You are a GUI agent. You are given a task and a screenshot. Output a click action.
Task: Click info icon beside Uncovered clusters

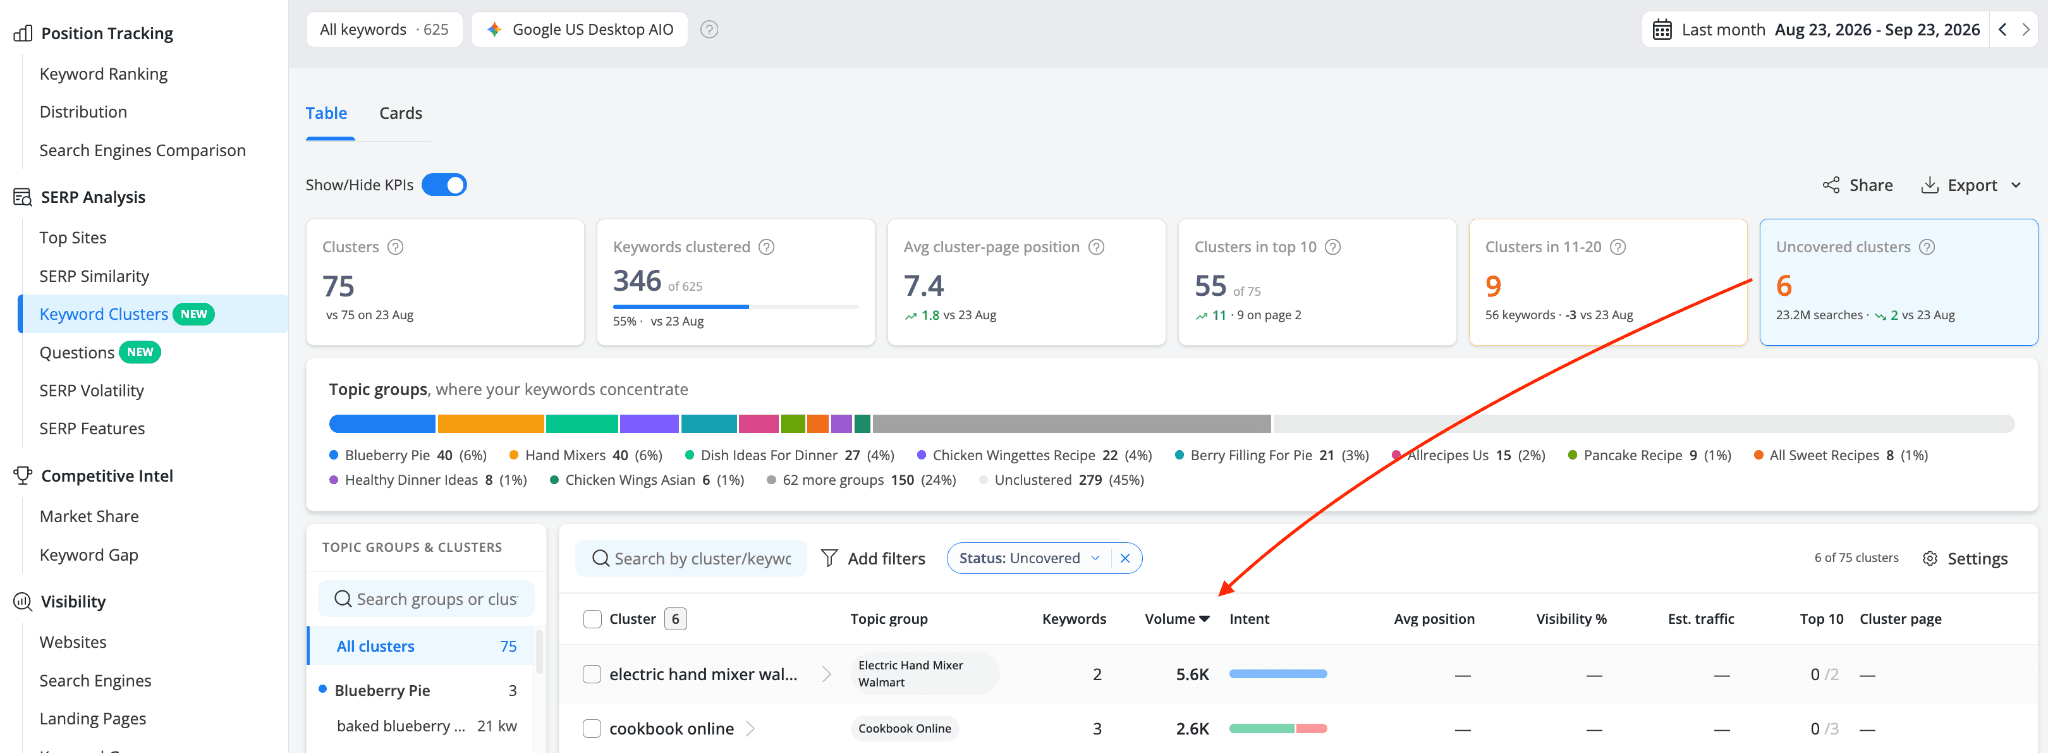tap(1927, 247)
